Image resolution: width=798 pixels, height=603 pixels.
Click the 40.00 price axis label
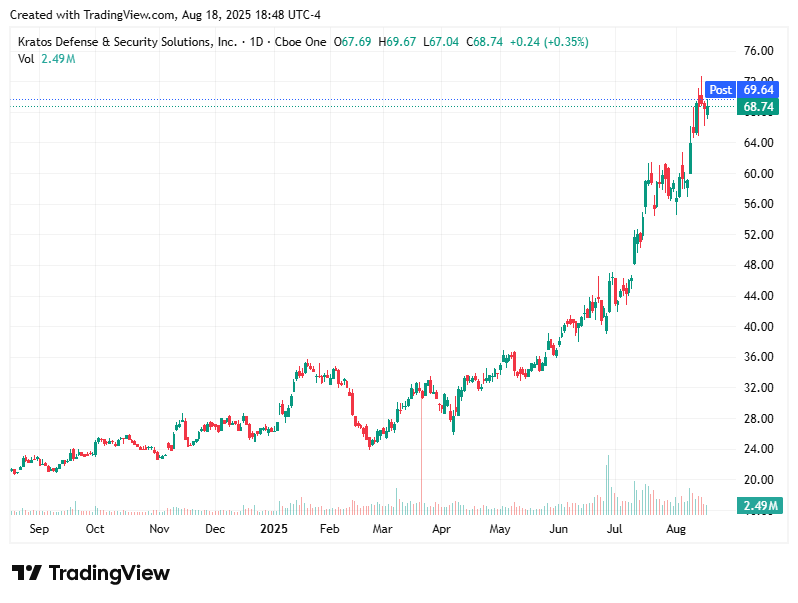[x=758, y=327]
